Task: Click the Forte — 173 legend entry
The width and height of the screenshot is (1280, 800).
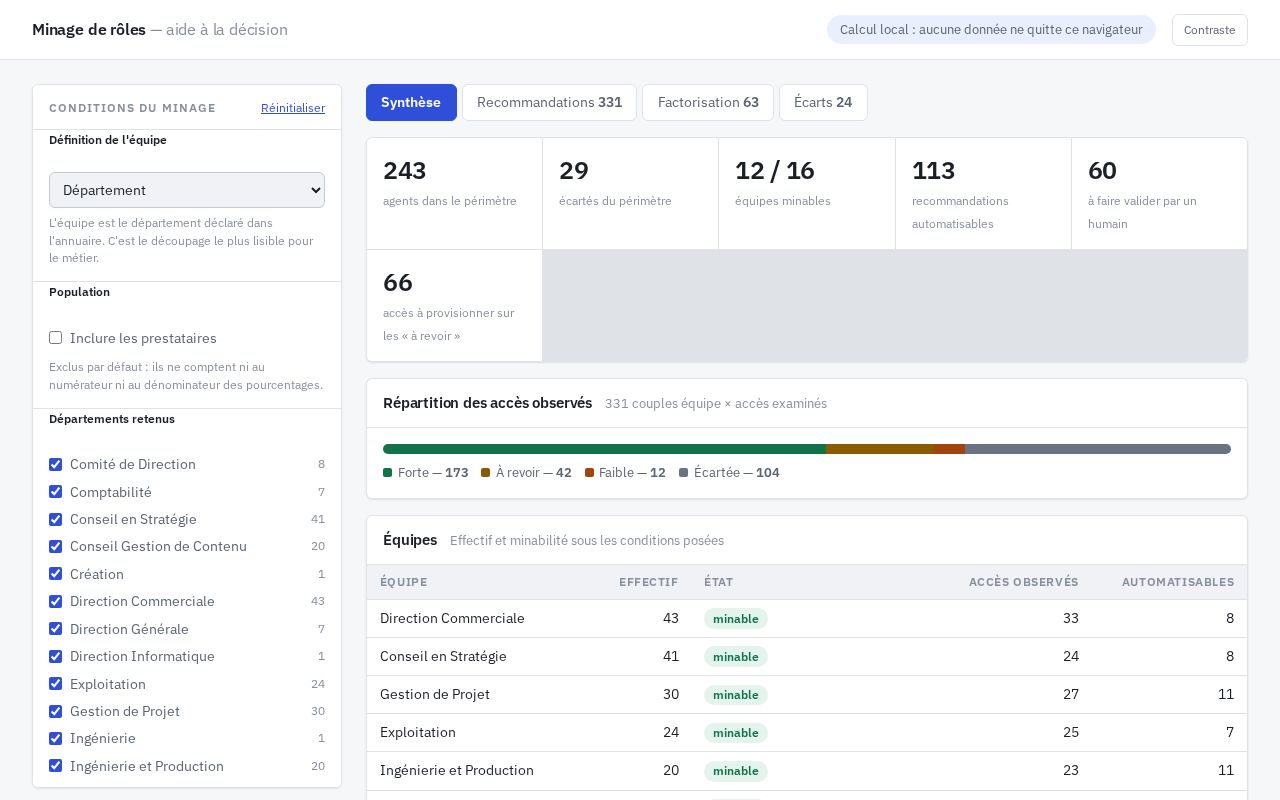Action: click(x=426, y=472)
